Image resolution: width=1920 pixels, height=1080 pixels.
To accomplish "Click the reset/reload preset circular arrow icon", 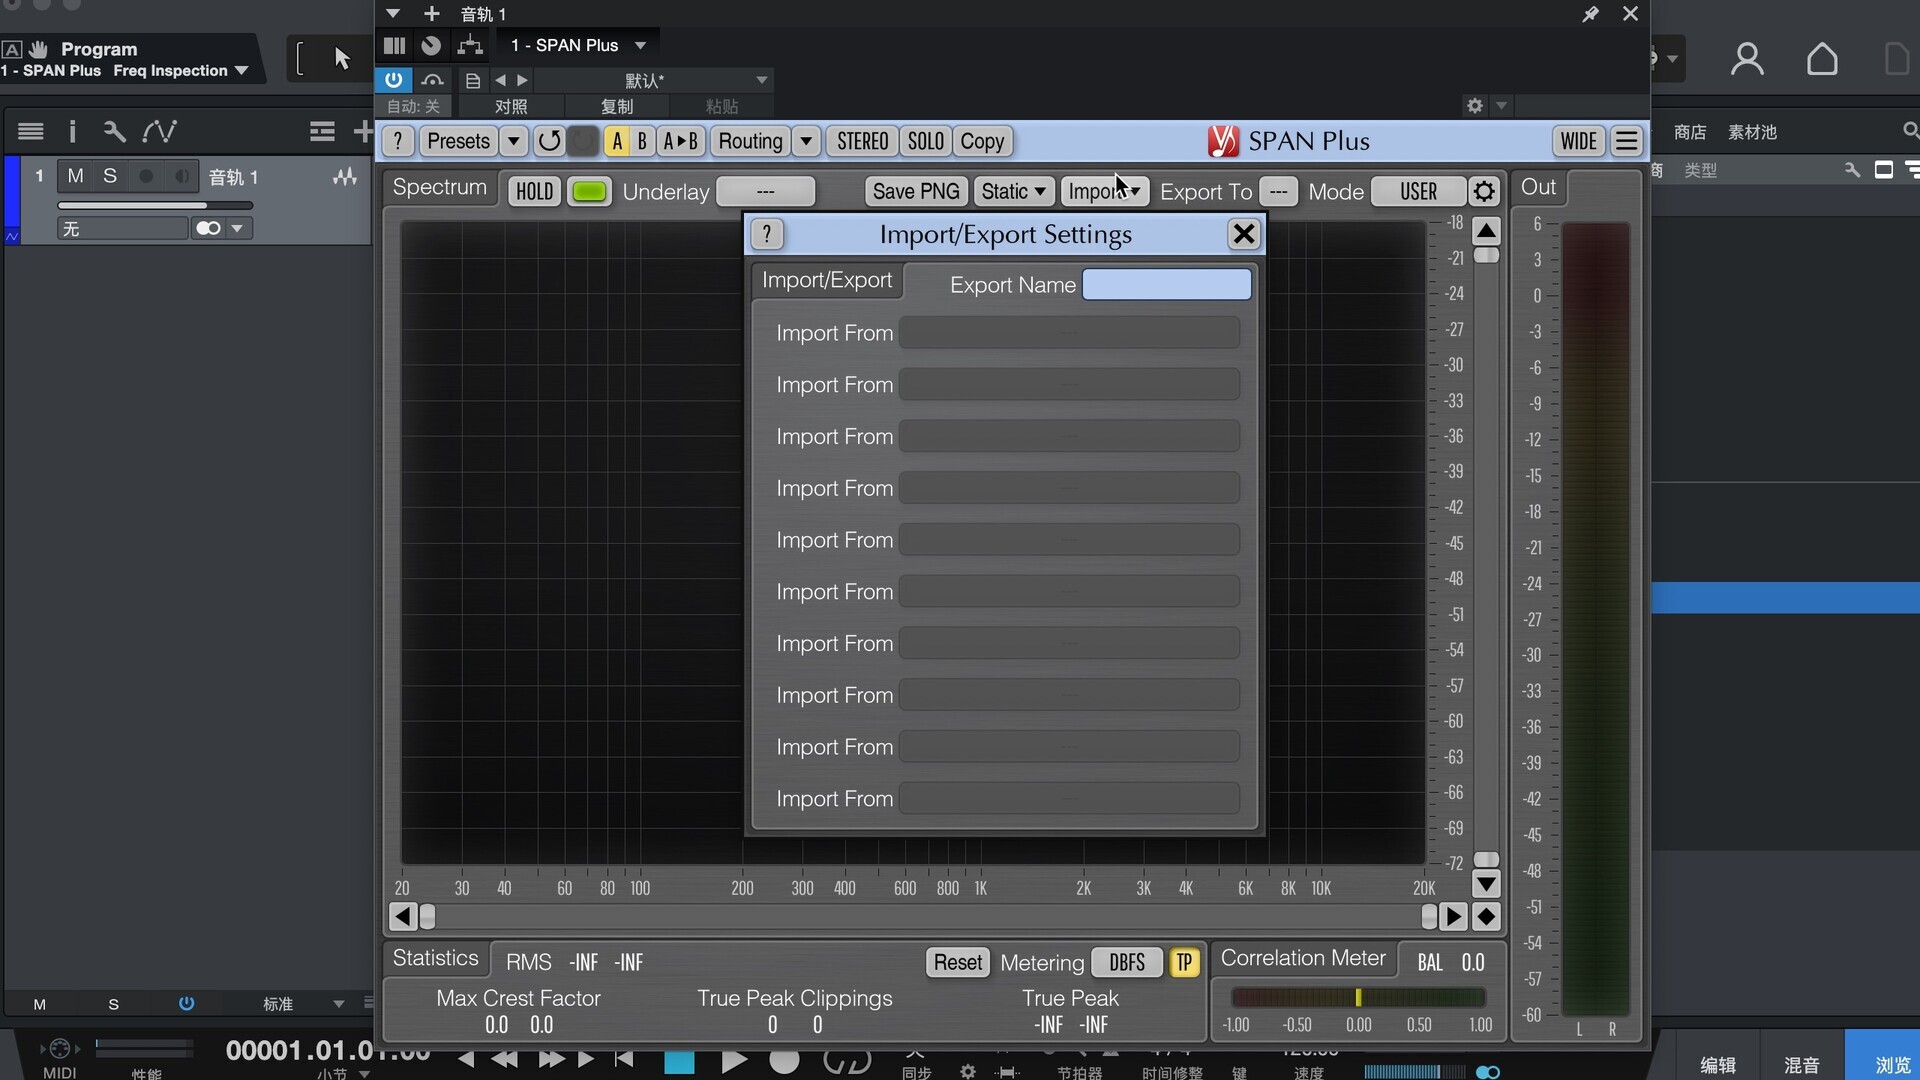I will coord(549,141).
